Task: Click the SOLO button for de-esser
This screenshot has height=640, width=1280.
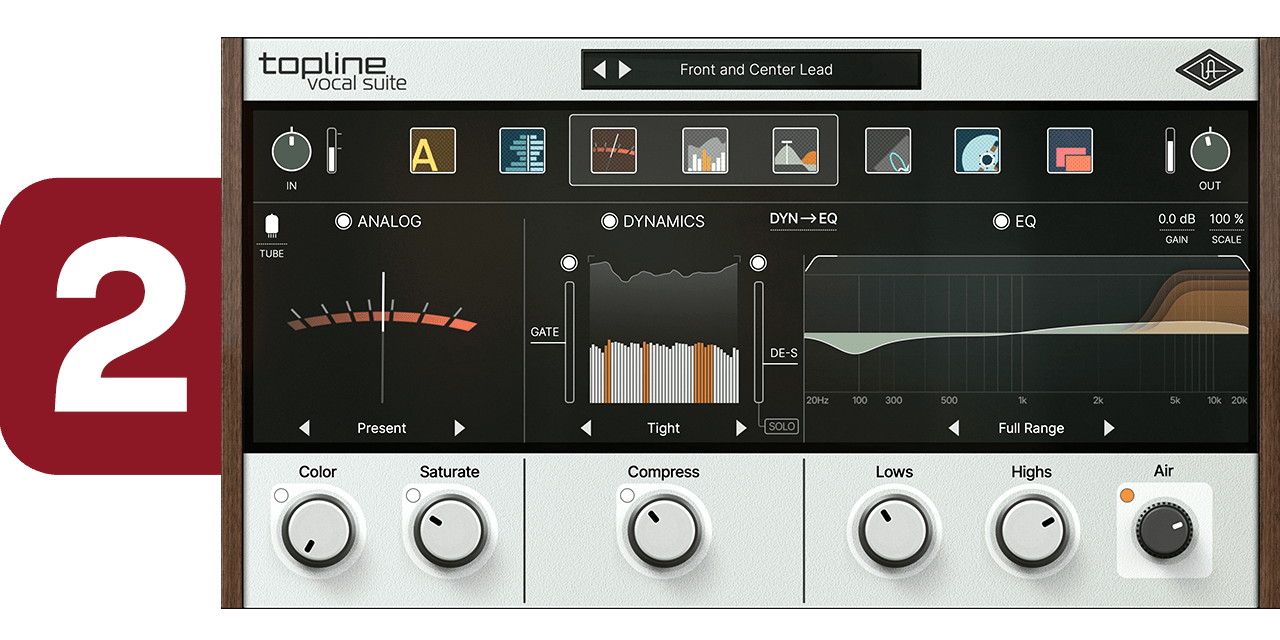Action: click(x=781, y=427)
